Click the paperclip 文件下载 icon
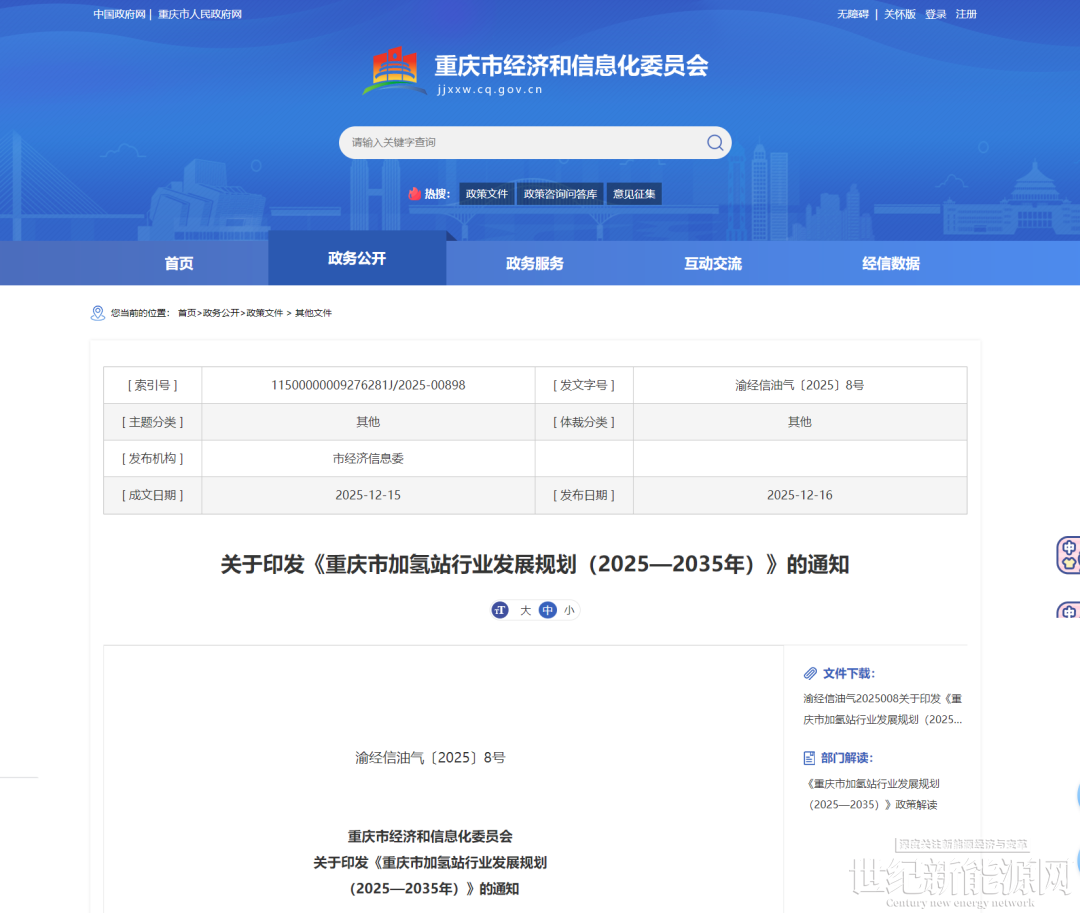The image size is (1080, 913). pyautogui.click(x=810, y=674)
